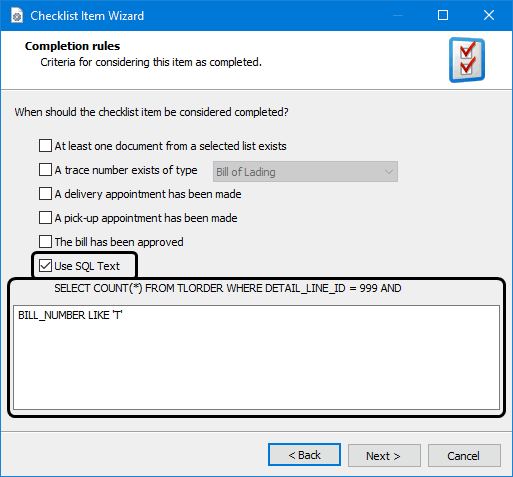
Task: Tick 'A delivery appointment has been made' checkbox
Action: pyautogui.click(x=45, y=194)
